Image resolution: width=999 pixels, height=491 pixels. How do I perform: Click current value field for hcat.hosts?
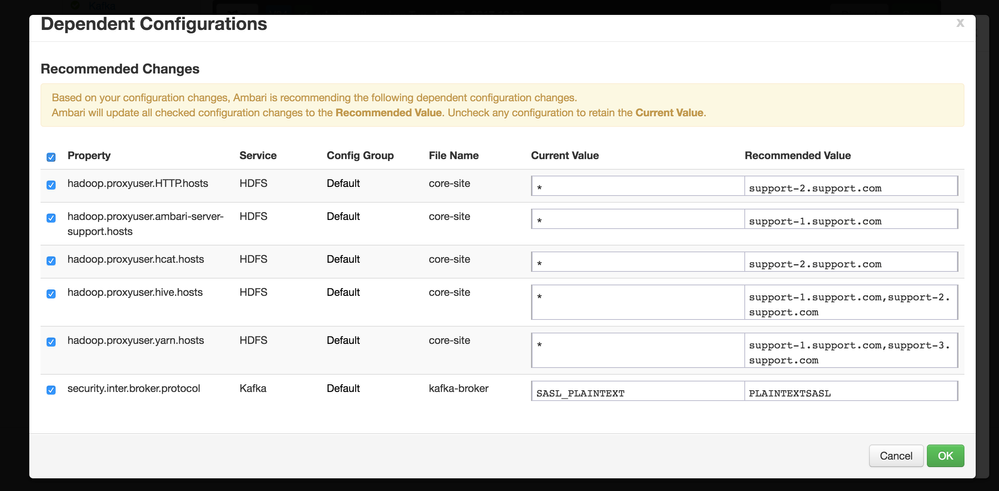click(x=637, y=263)
